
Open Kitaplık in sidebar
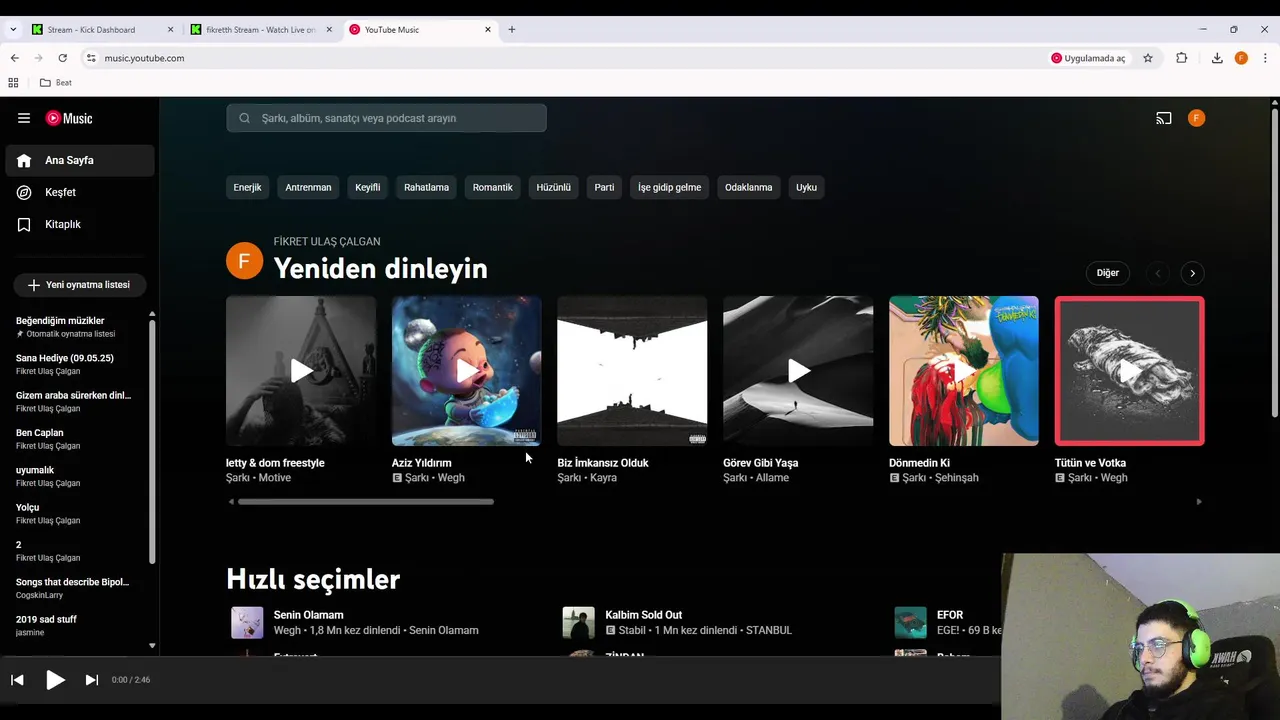[x=80, y=224]
